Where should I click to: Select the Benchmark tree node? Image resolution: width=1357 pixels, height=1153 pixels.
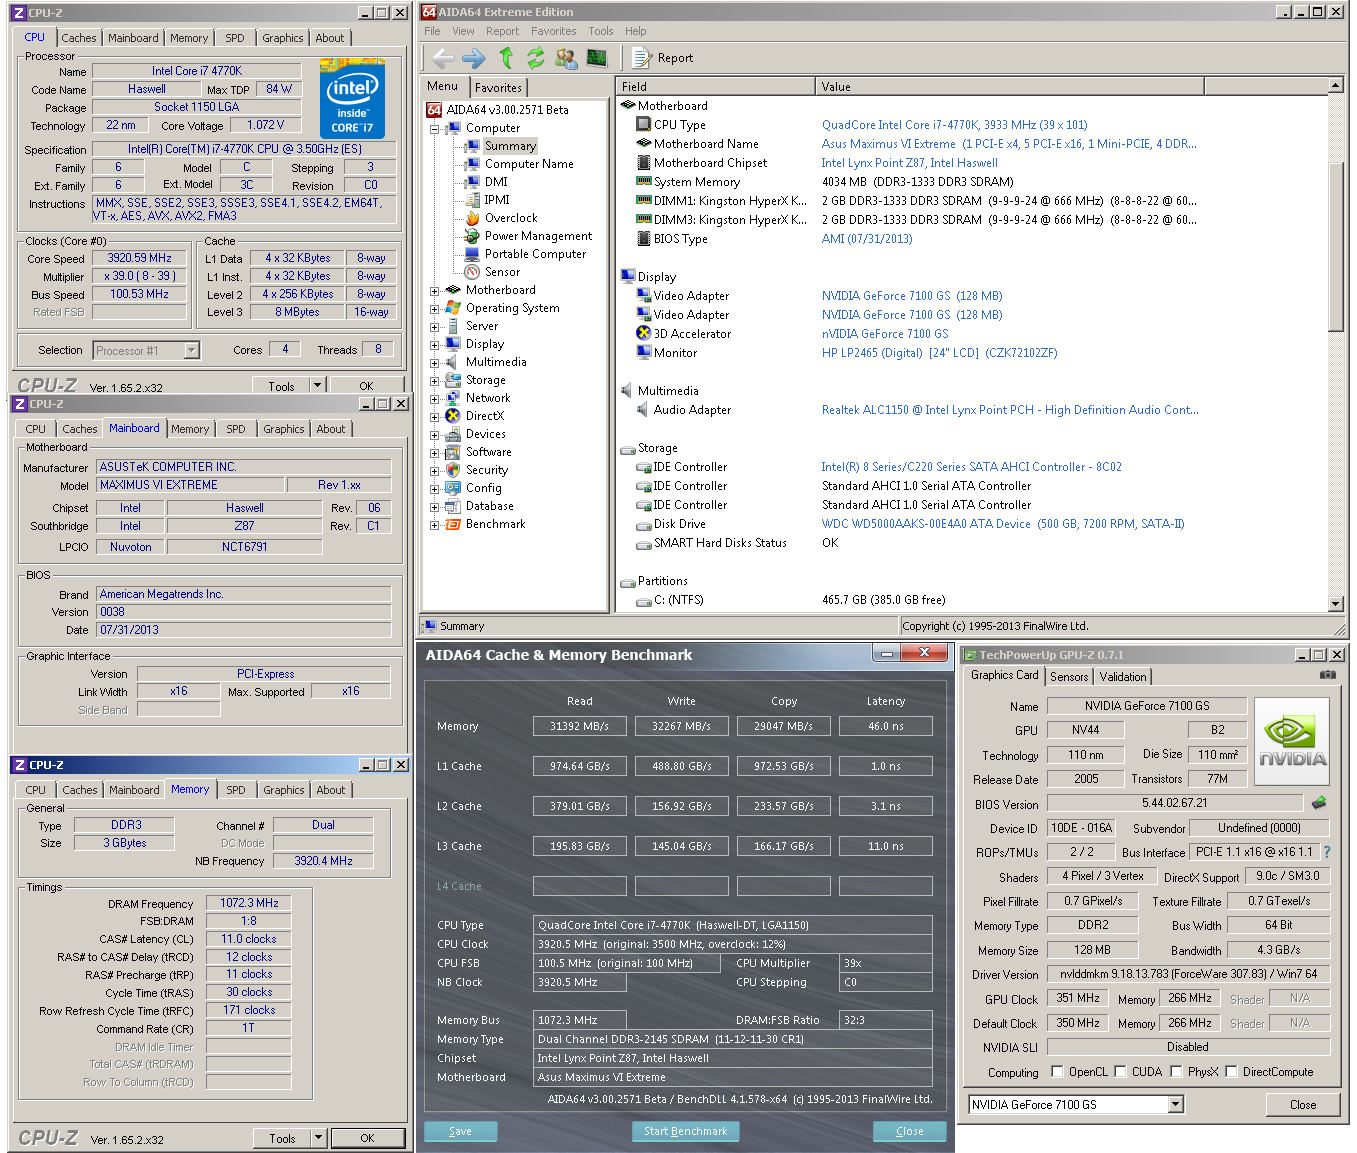pos(495,524)
